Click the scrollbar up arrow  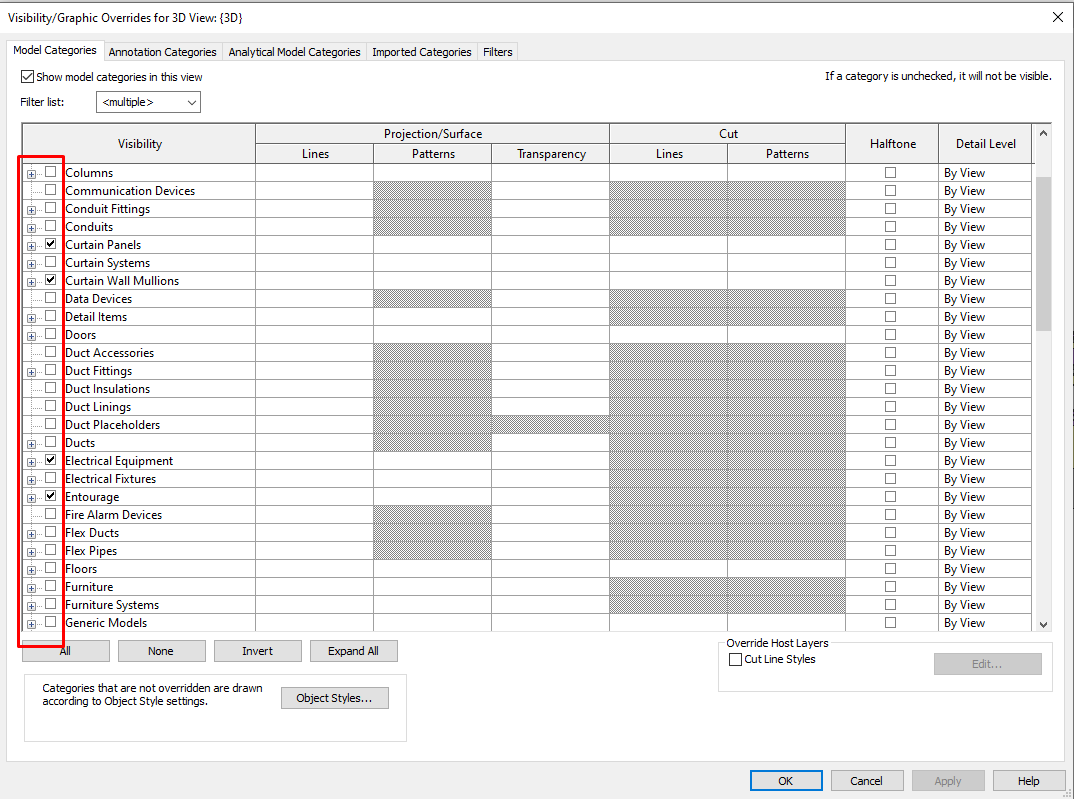coord(1043,134)
